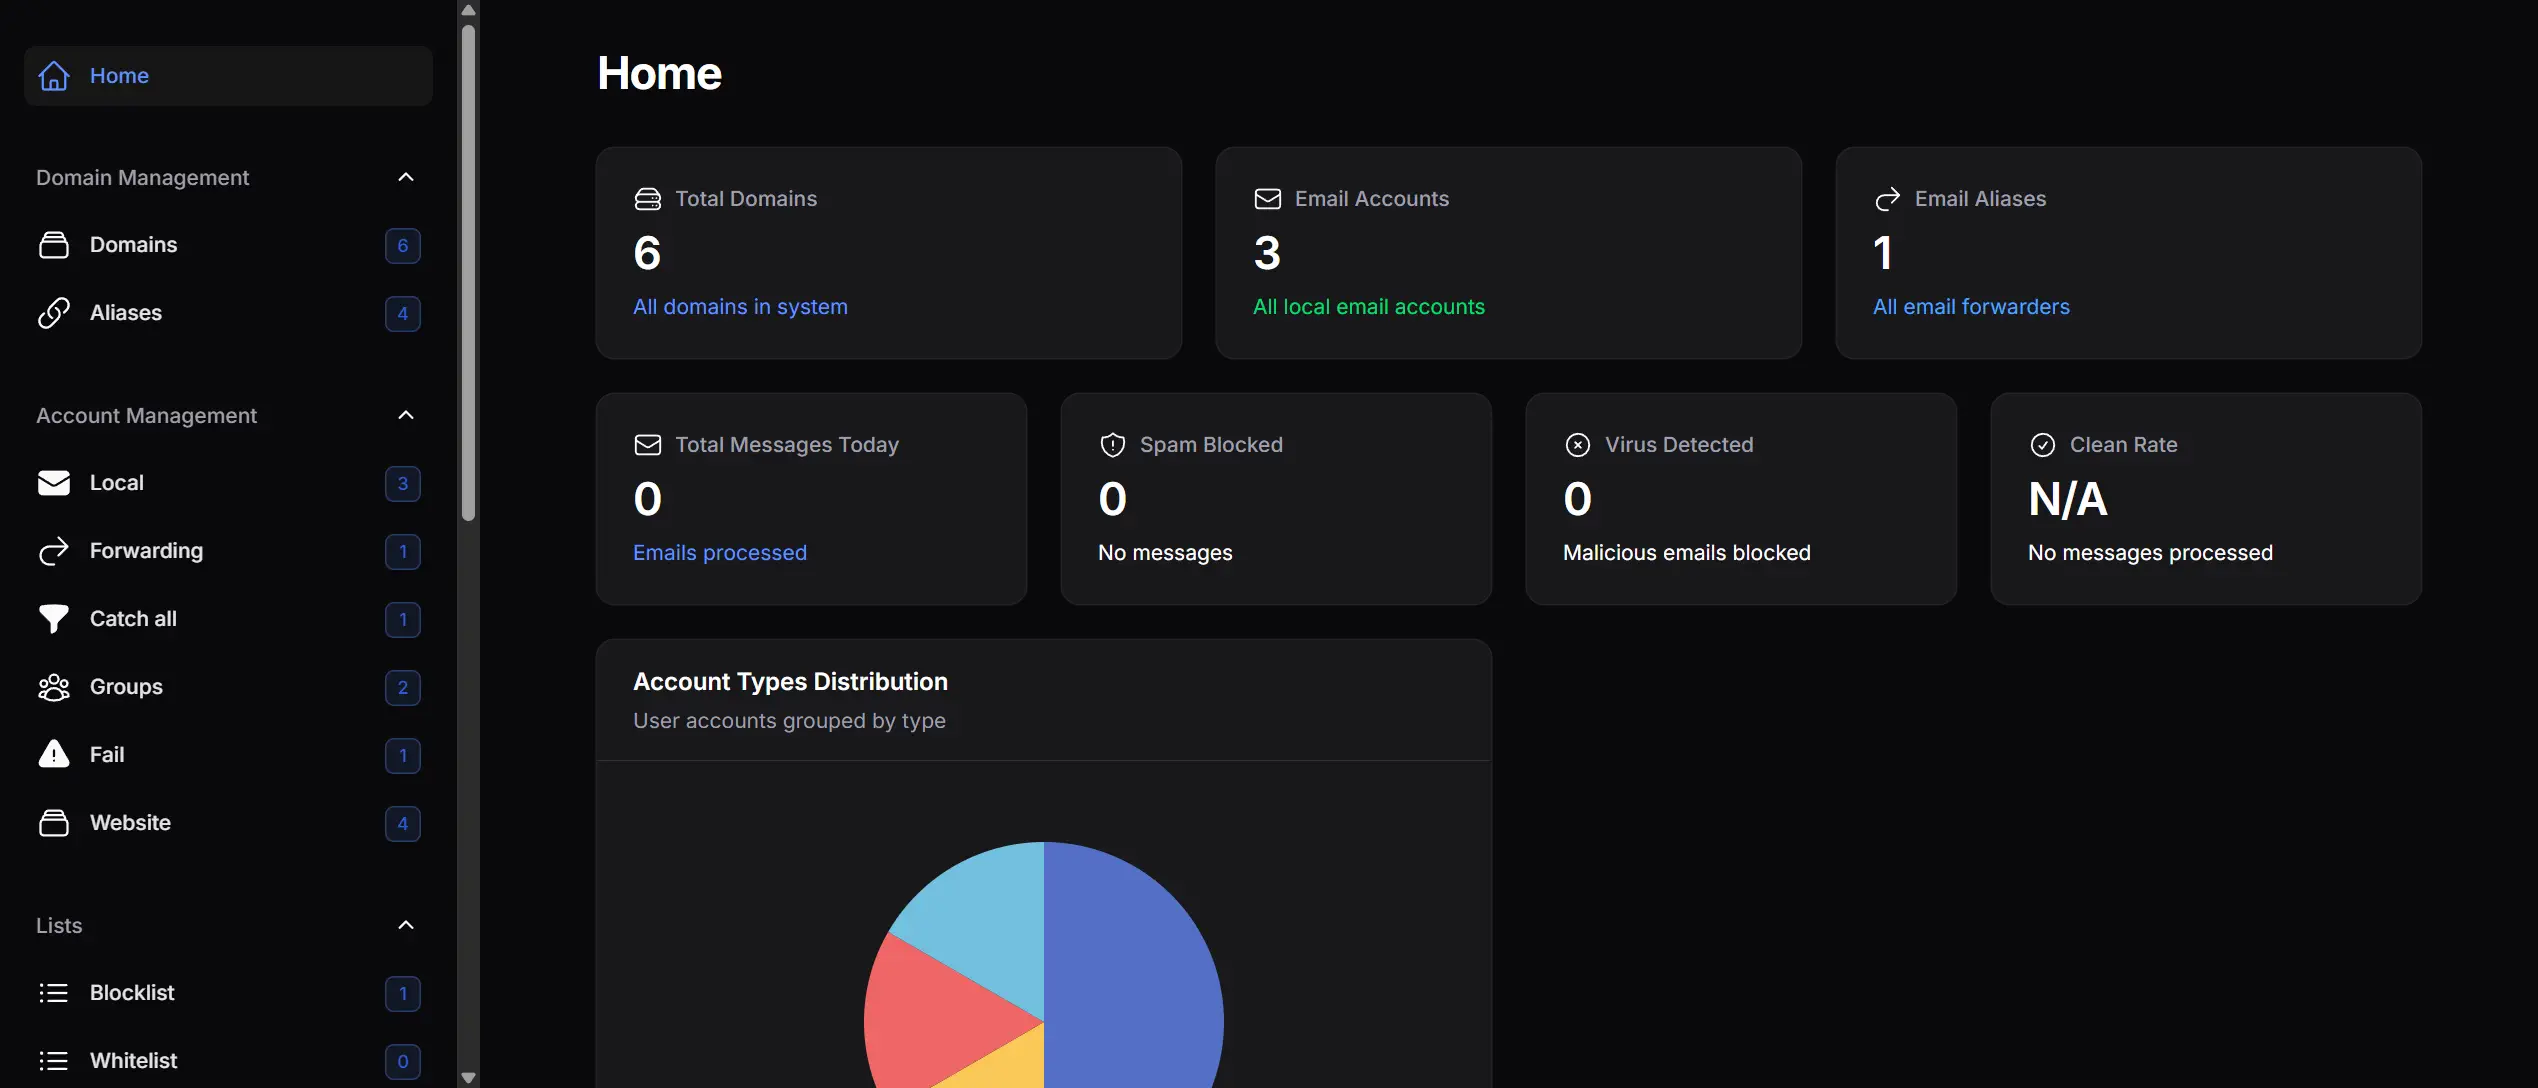Screen dimensions: 2538x1088
Task: Click the Groups people icon
Action: coord(54,687)
